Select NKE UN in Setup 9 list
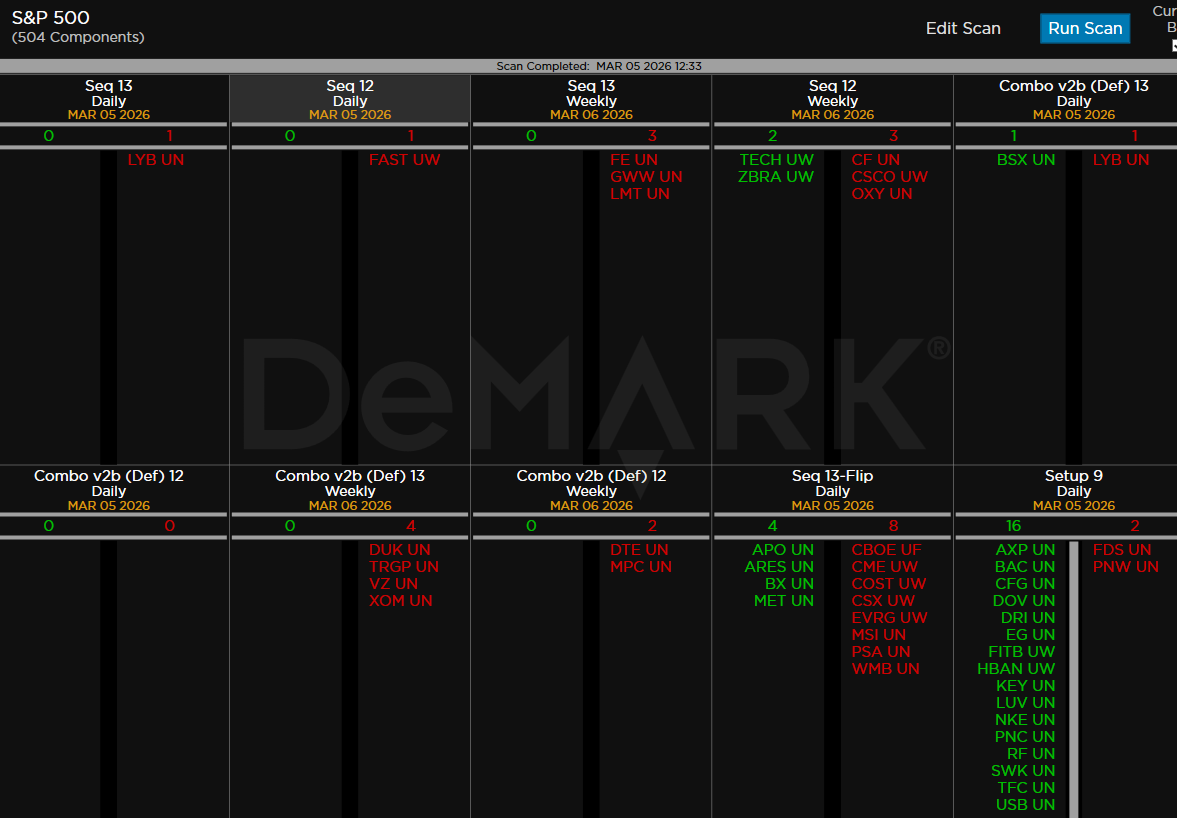 (1024, 720)
